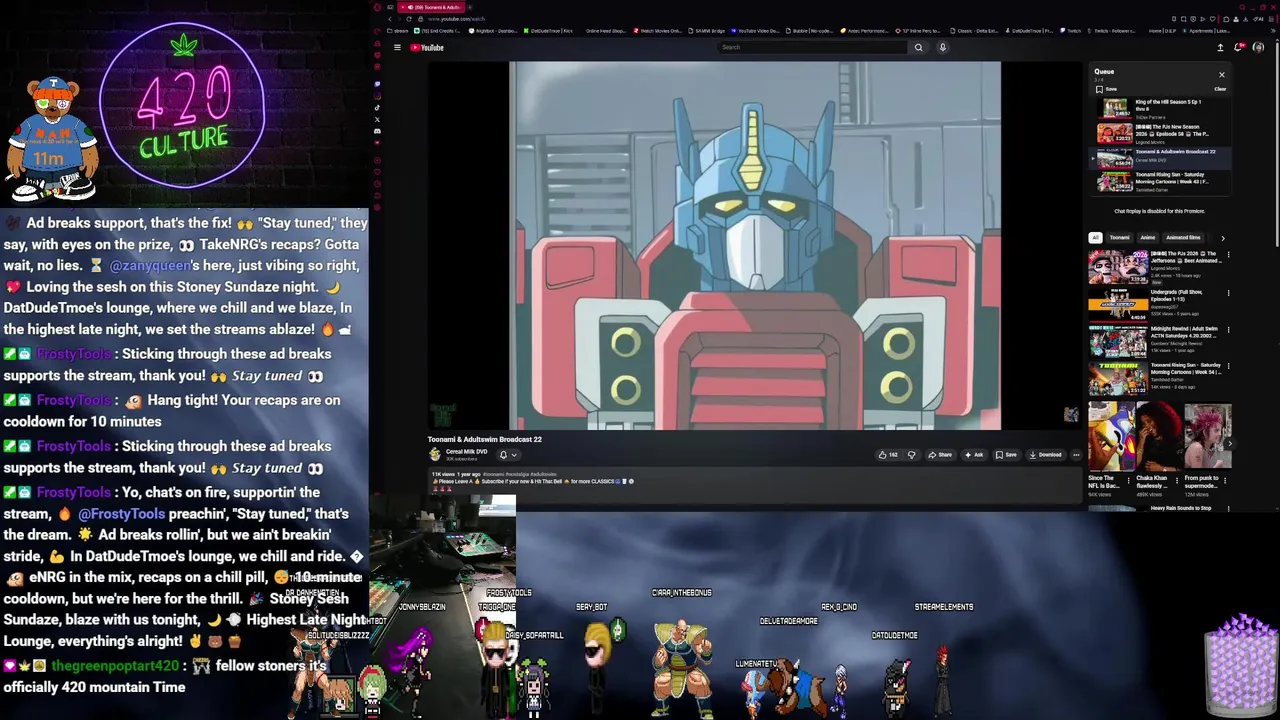
Task: Select the Anime filter chip
Action: coord(1148,238)
